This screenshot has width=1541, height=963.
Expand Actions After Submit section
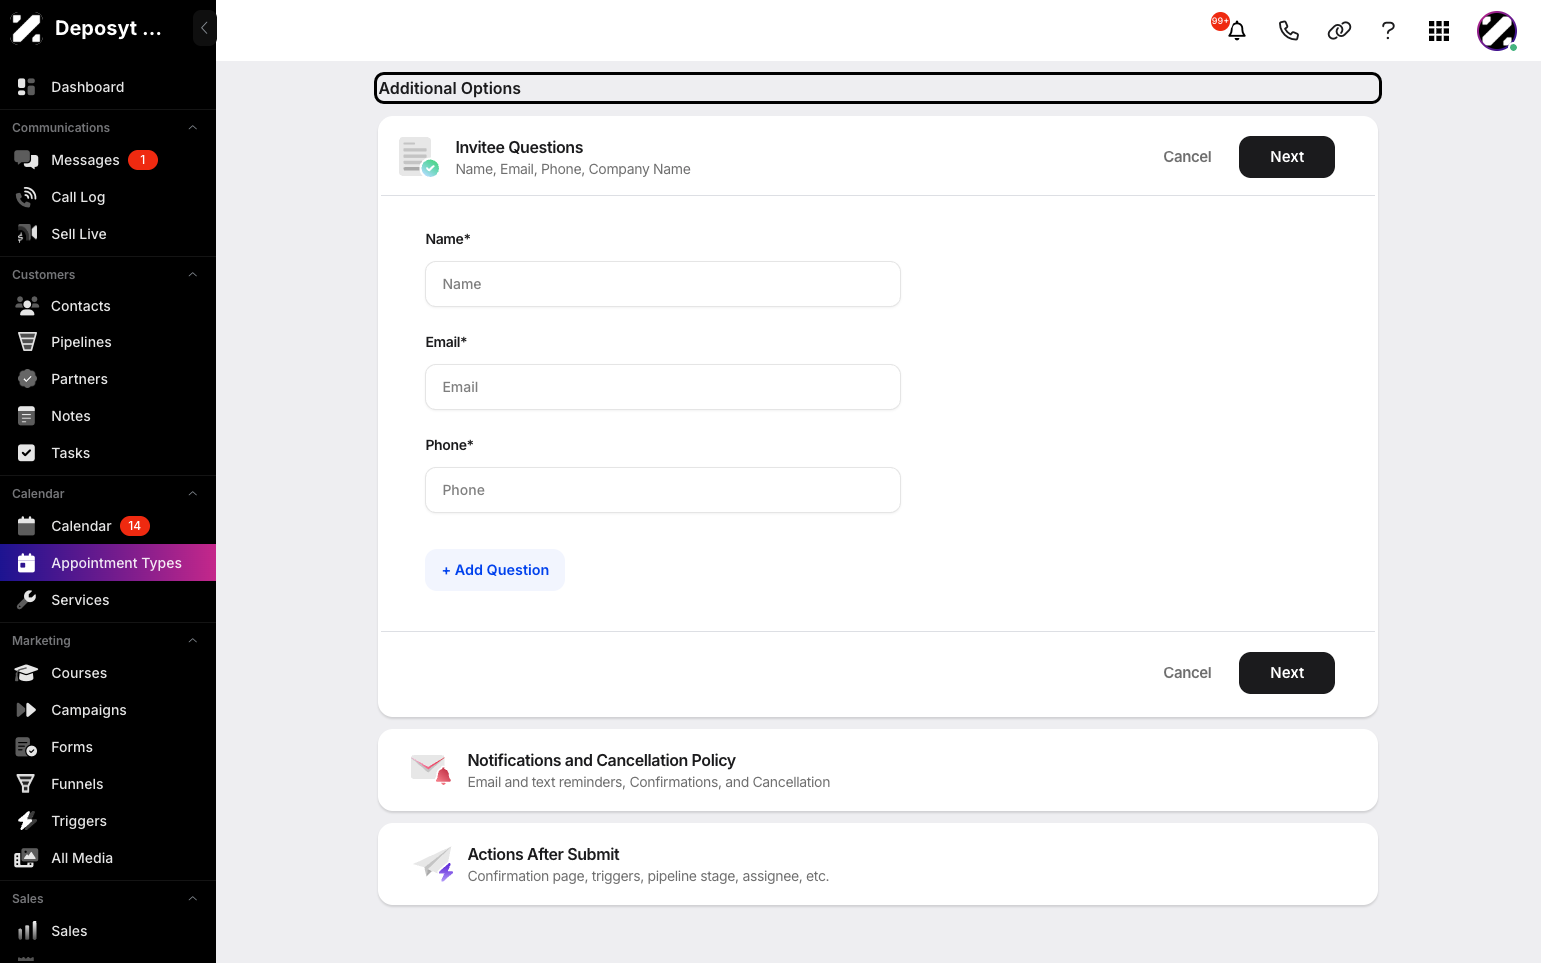(x=878, y=864)
